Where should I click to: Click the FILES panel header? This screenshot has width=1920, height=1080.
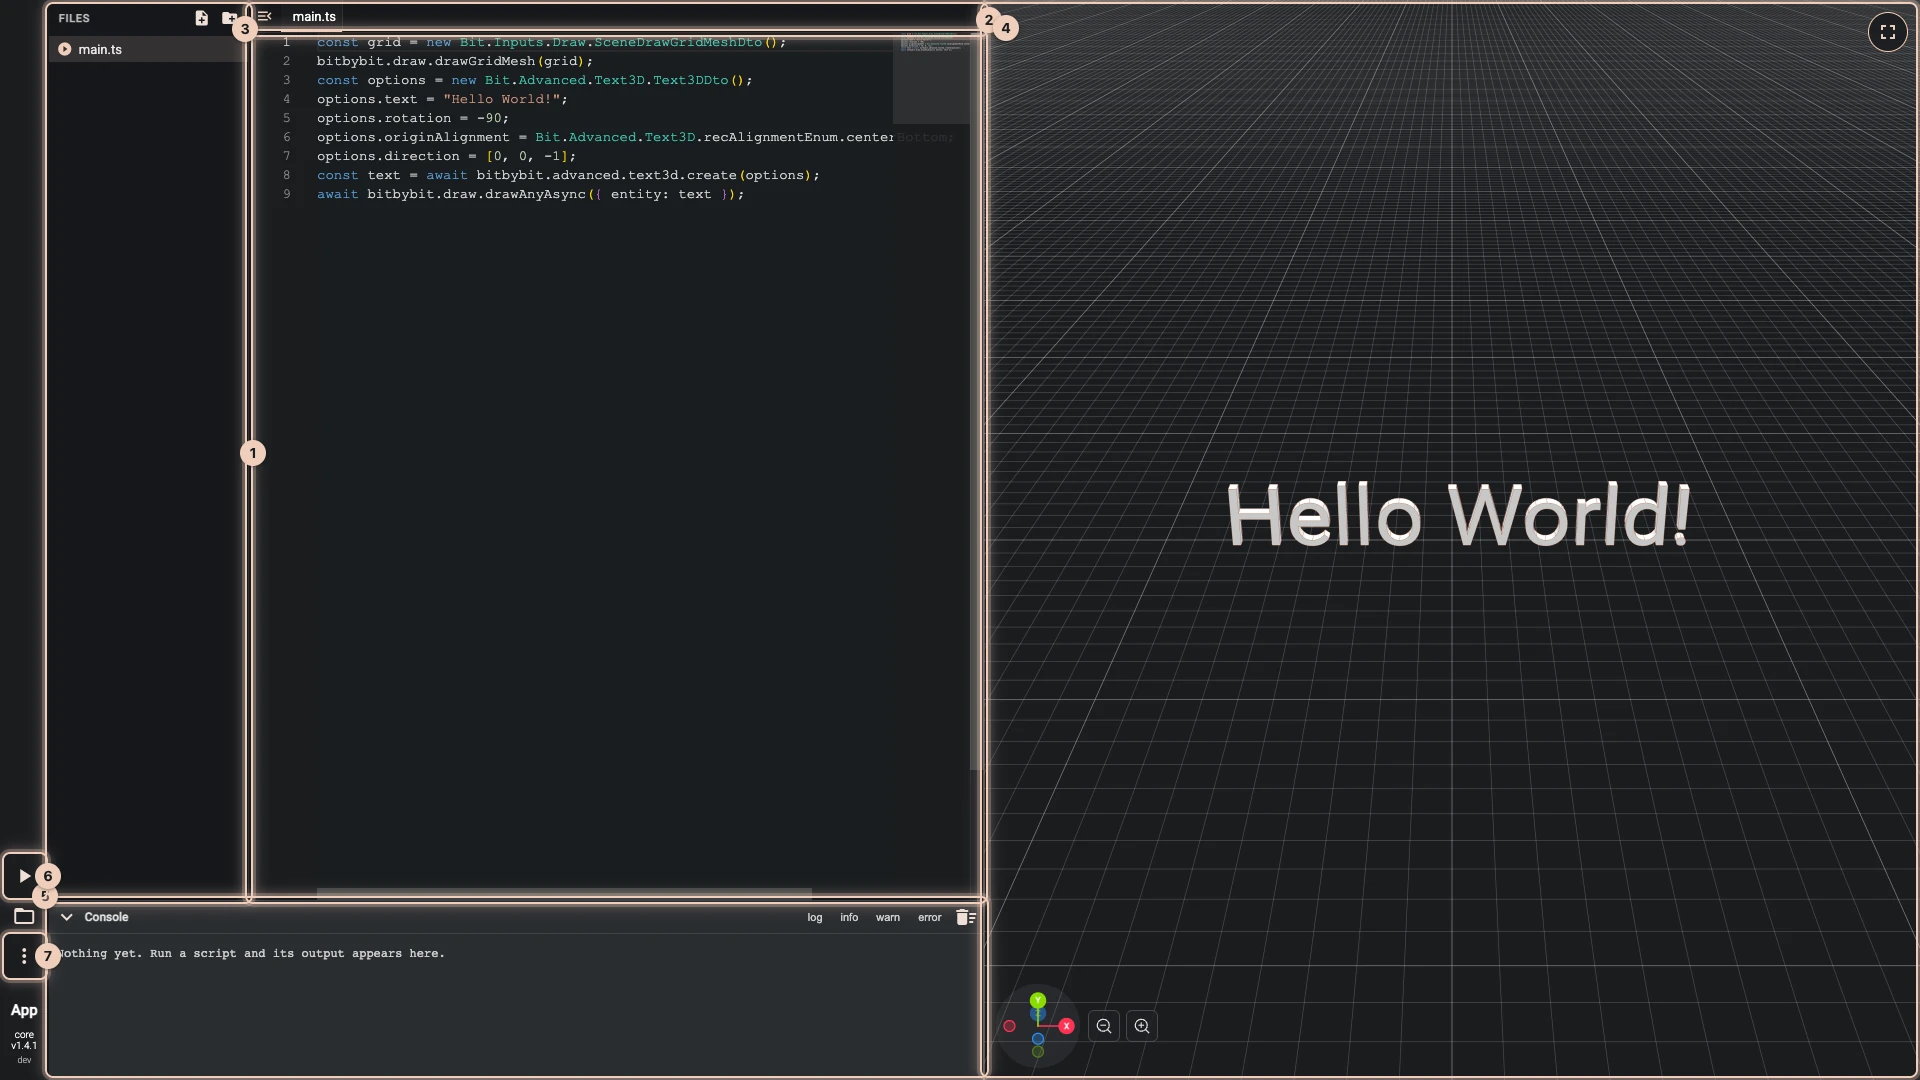click(x=74, y=18)
